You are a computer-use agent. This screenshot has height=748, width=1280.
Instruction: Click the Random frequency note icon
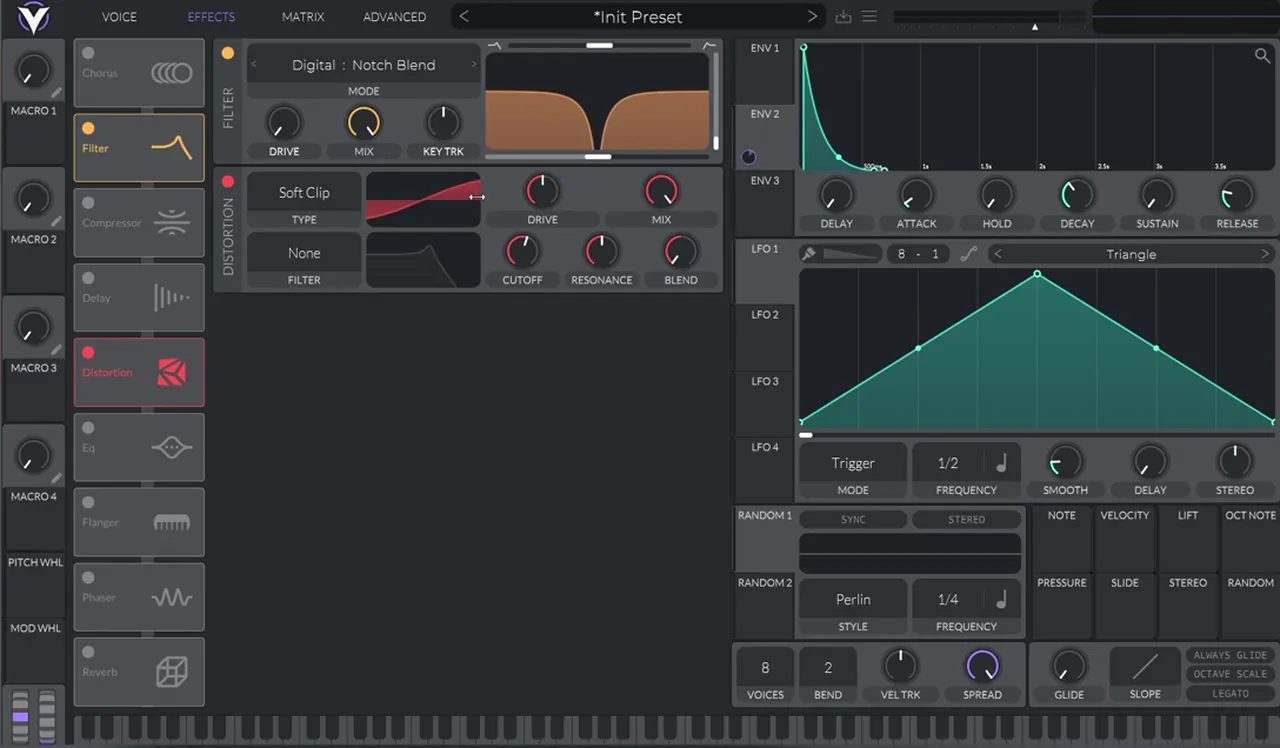click(x=1001, y=599)
